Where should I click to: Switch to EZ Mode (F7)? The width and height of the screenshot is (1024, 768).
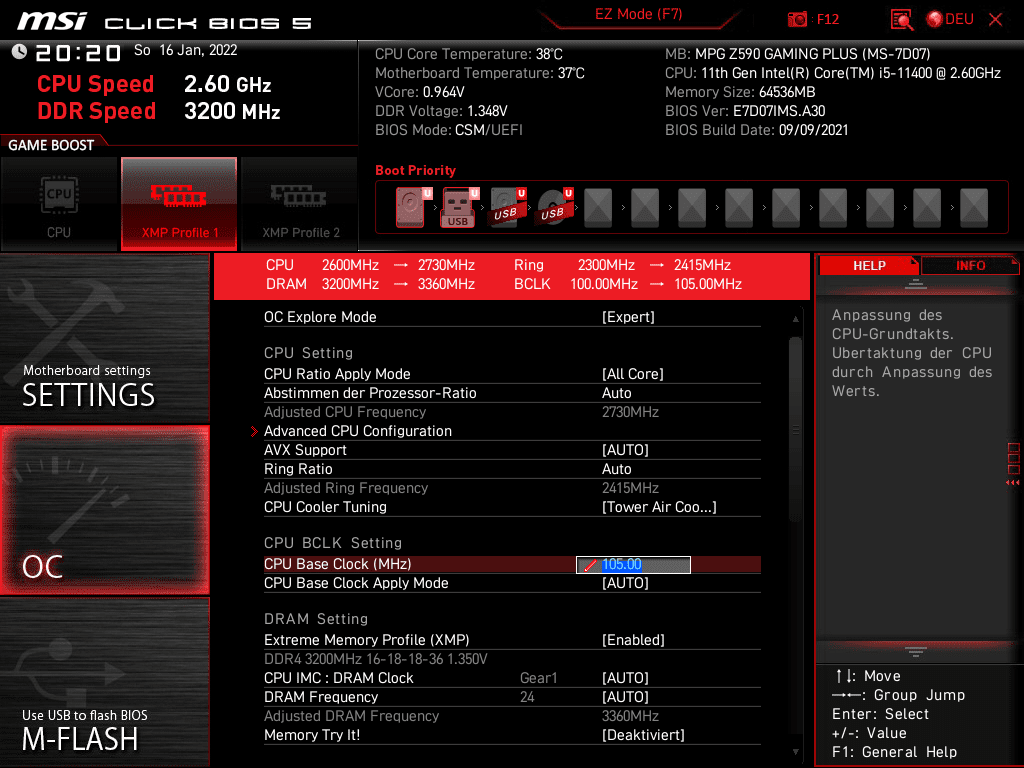click(638, 14)
